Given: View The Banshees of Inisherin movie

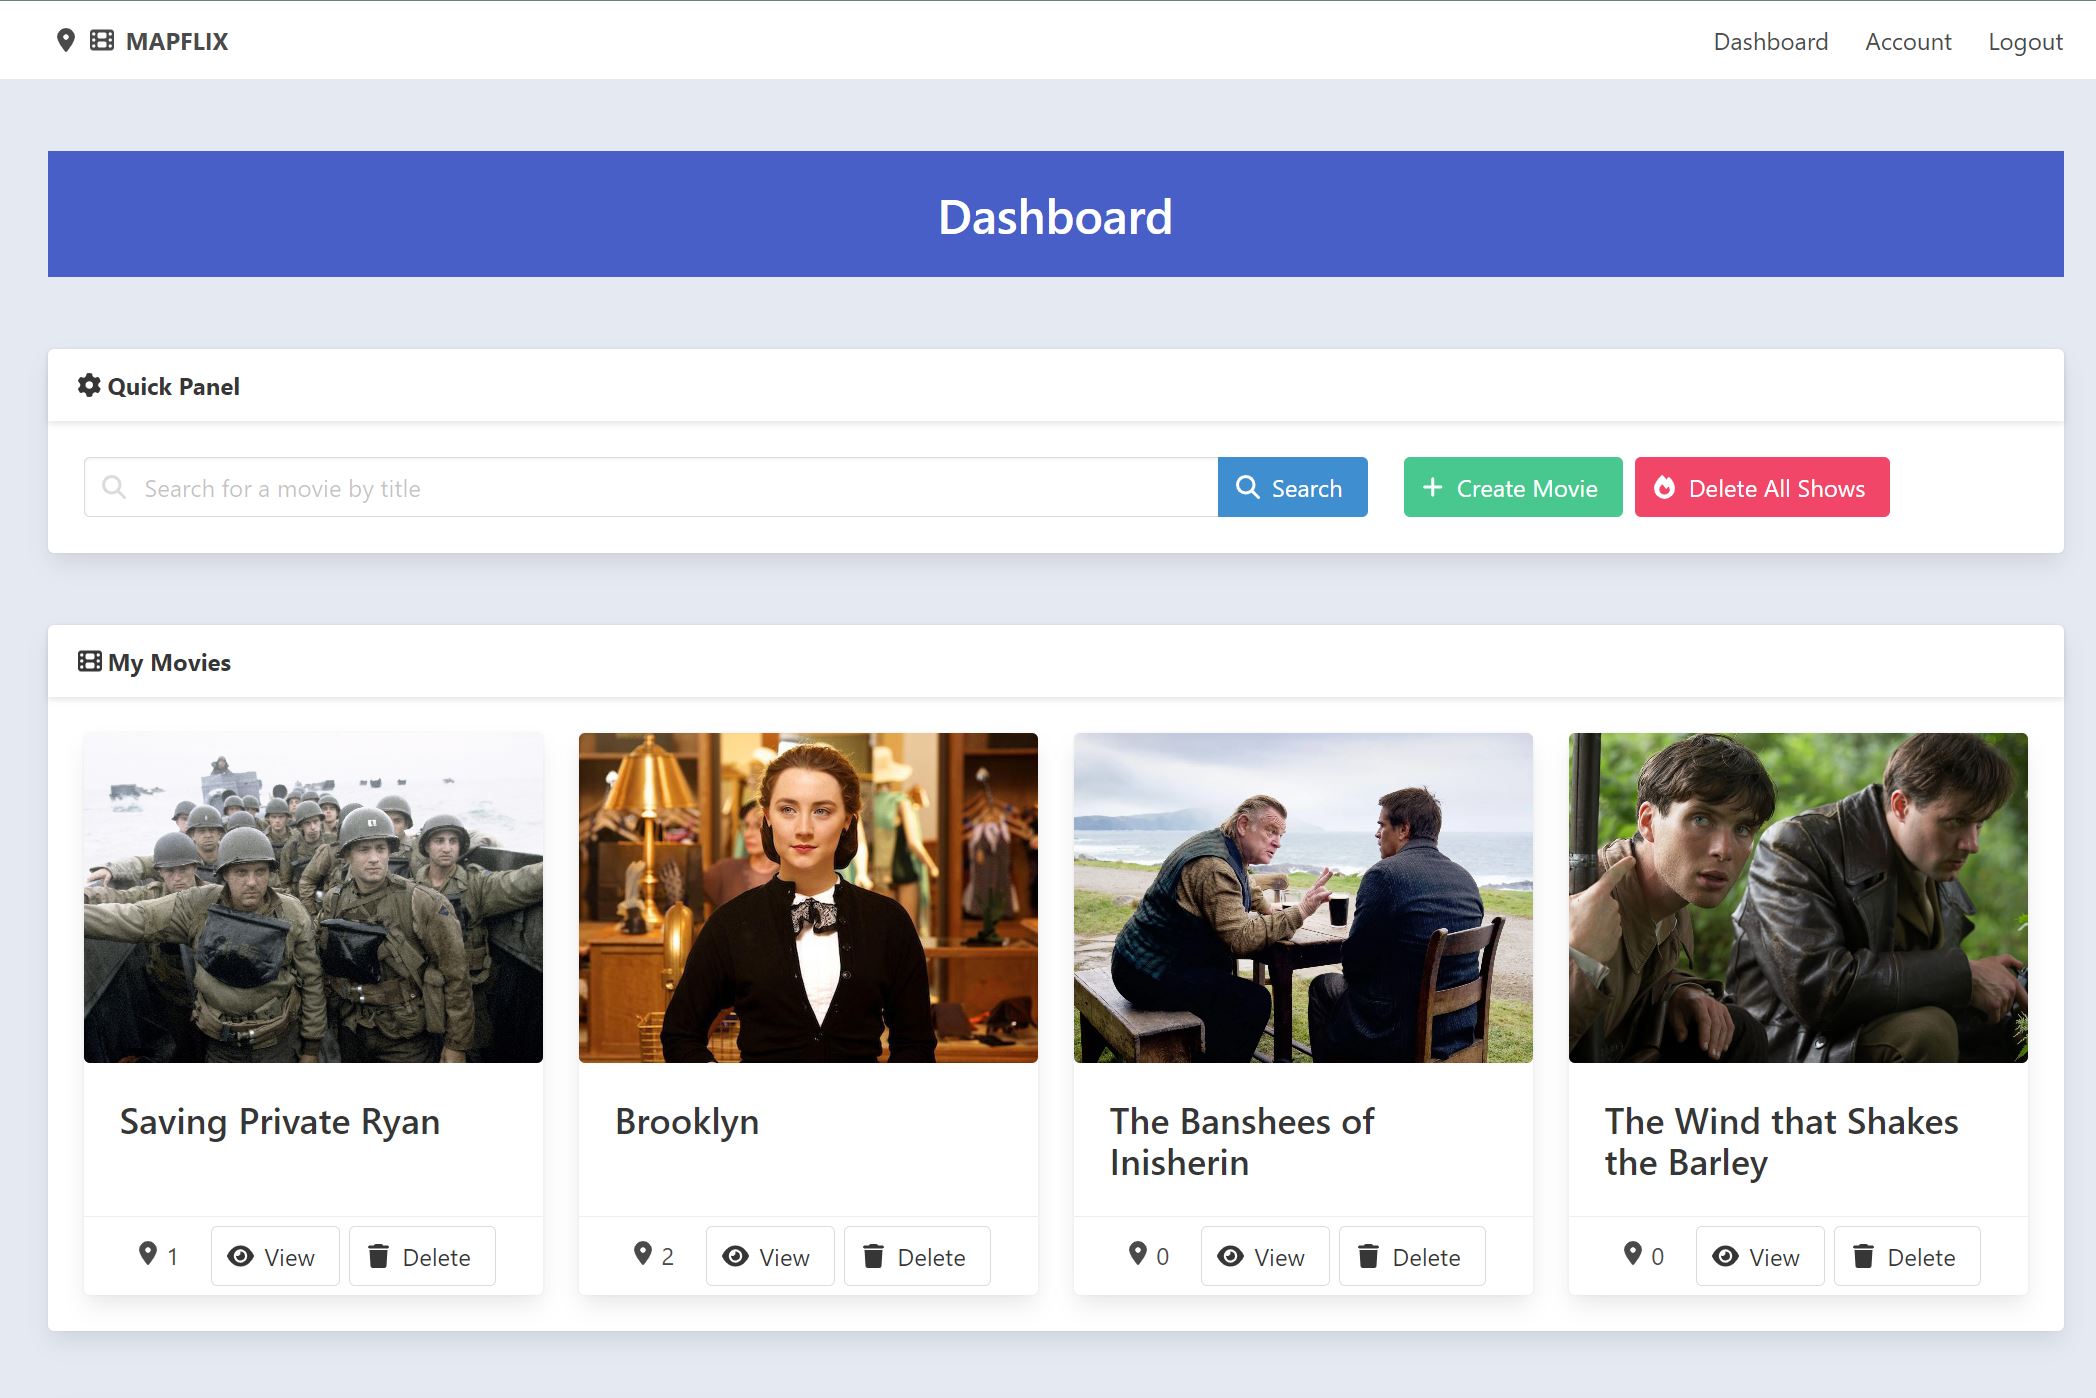Looking at the screenshot, I should 1265,1256.
